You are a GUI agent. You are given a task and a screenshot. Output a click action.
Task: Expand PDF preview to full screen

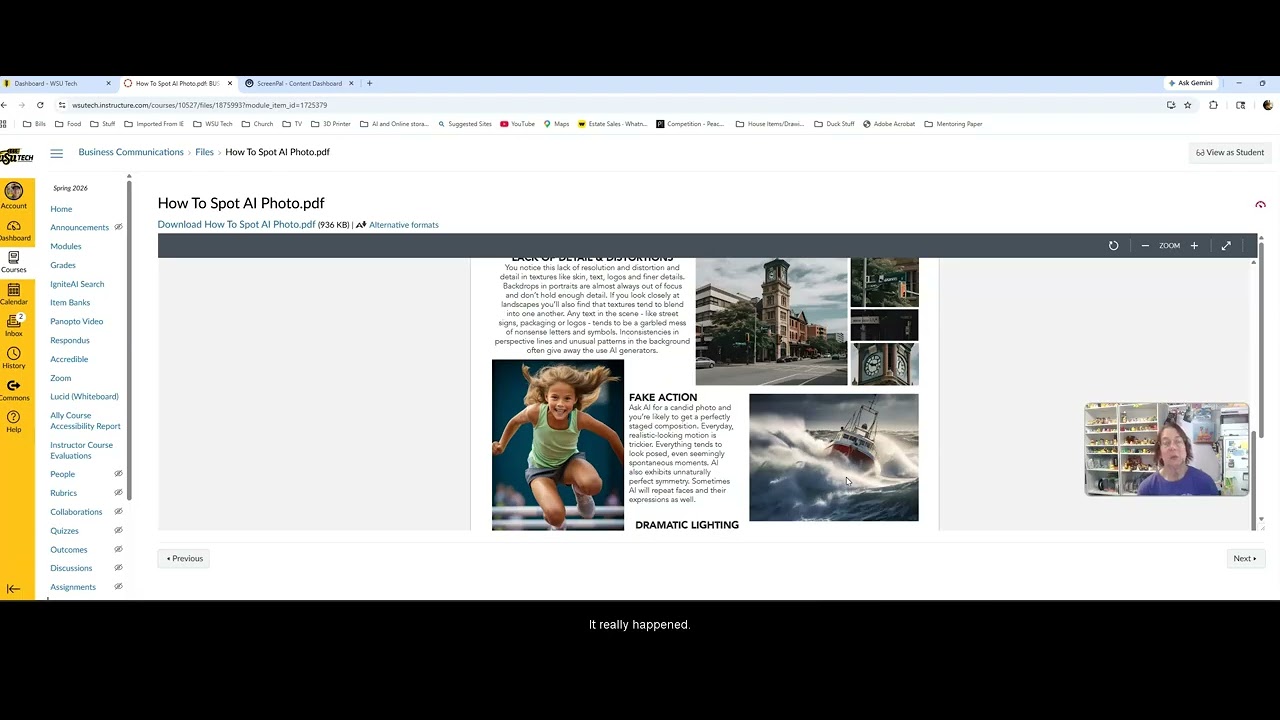click(x=1226, y=246)
